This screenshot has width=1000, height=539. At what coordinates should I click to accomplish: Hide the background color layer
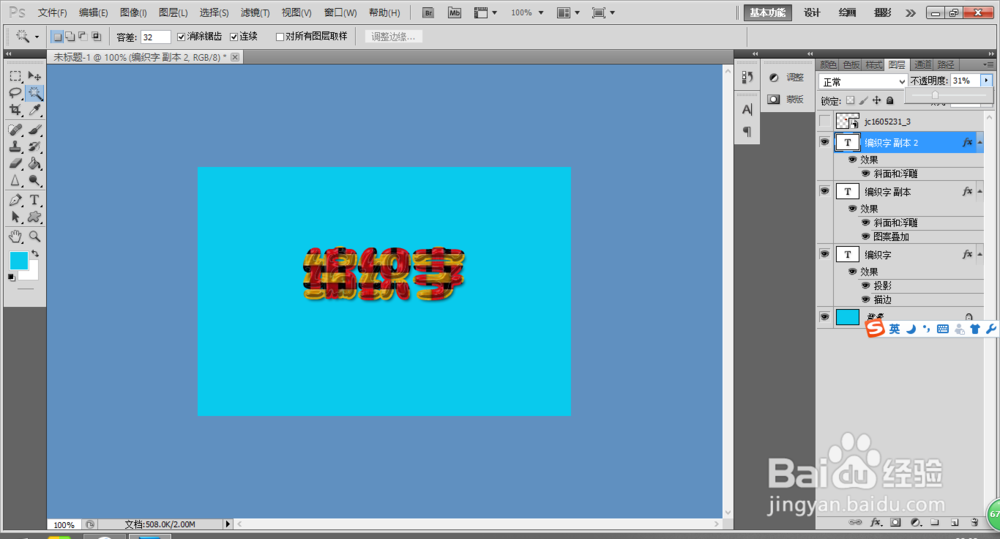tap(825, 317)
